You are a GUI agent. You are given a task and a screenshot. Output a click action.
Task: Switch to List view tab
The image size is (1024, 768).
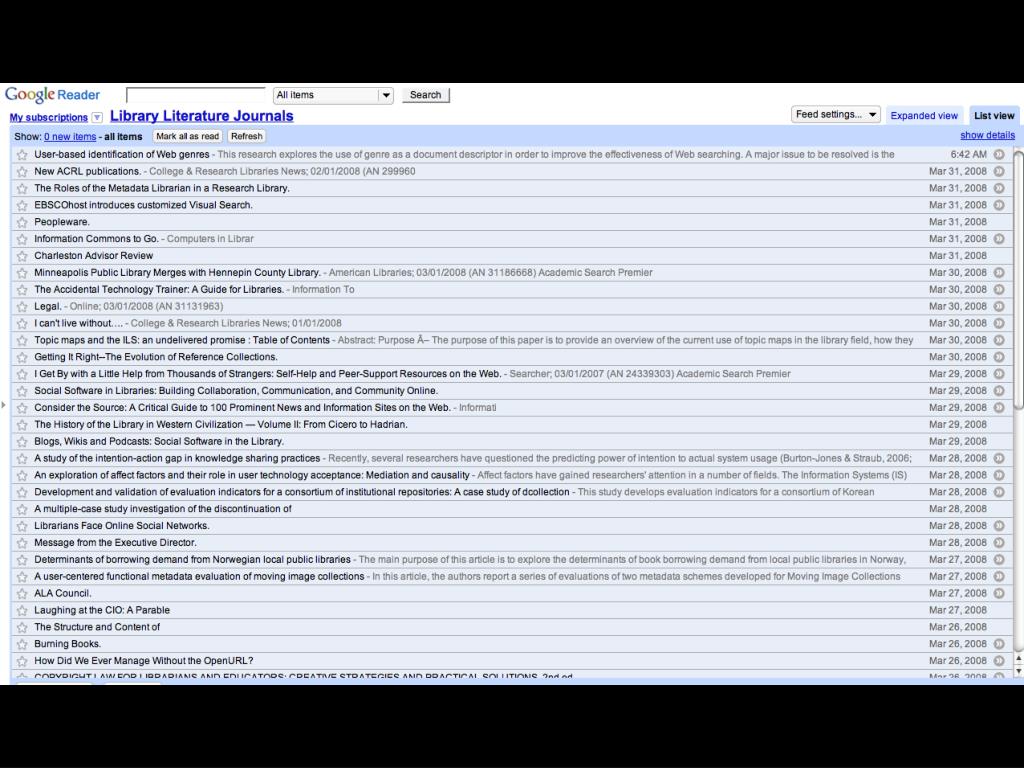[x=994, y=116]
